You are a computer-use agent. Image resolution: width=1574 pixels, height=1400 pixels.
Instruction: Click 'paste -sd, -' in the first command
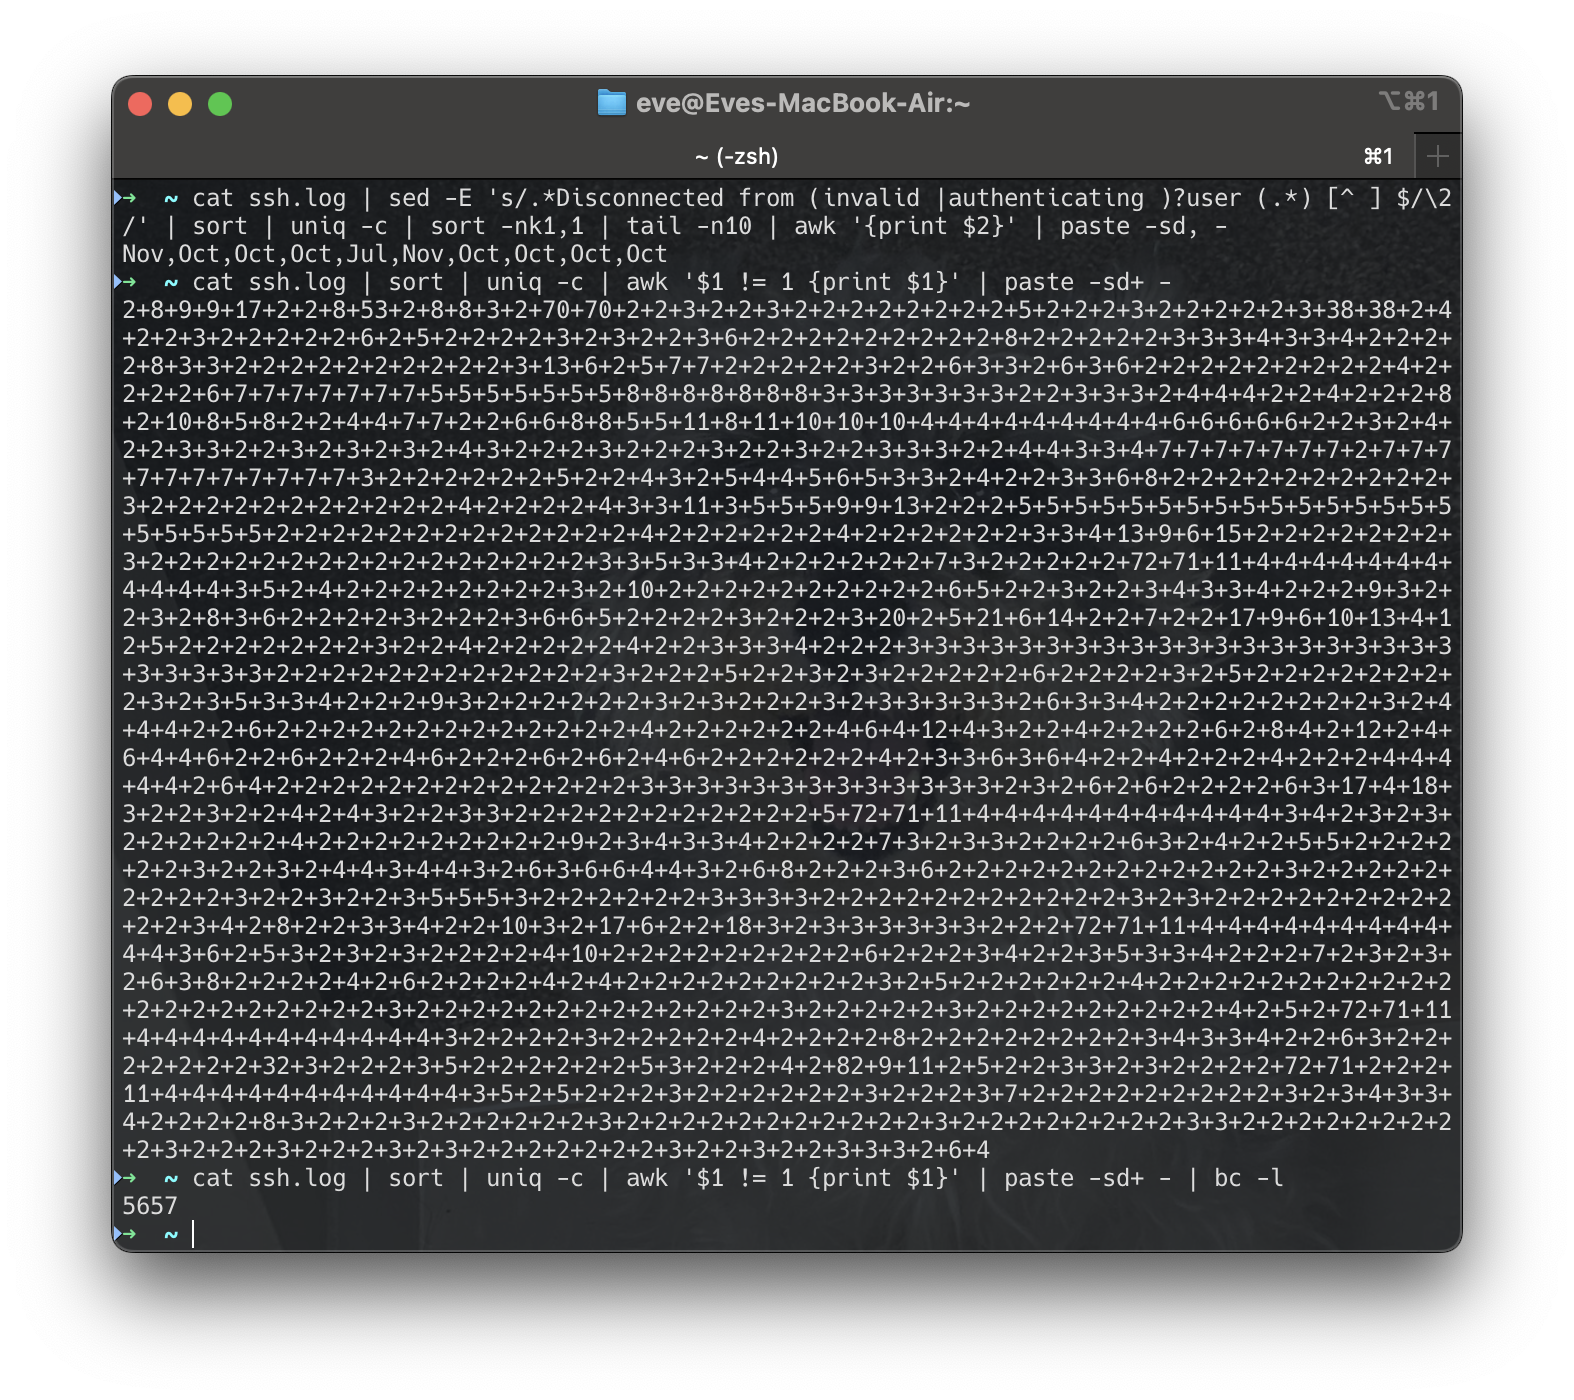click(1143, 226)
